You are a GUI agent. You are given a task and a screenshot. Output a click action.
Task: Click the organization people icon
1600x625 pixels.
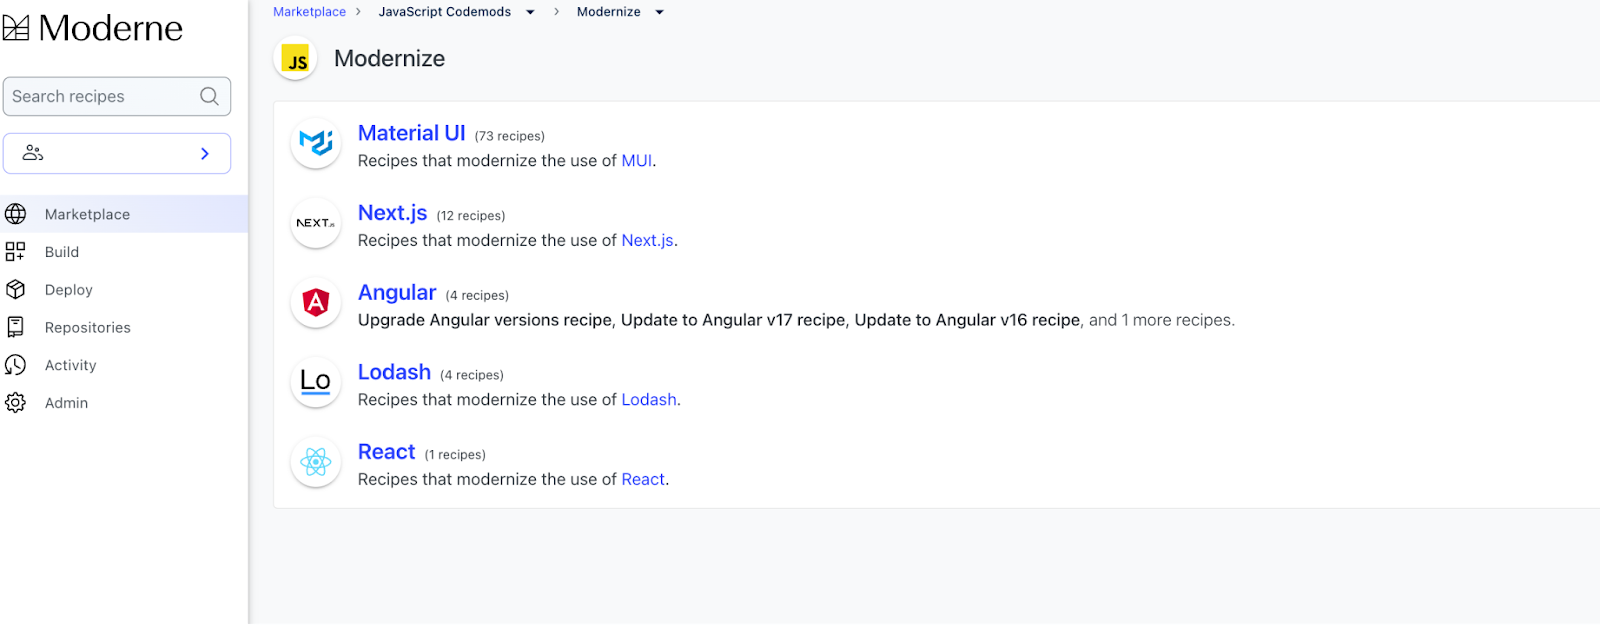[x=33, y=153]
